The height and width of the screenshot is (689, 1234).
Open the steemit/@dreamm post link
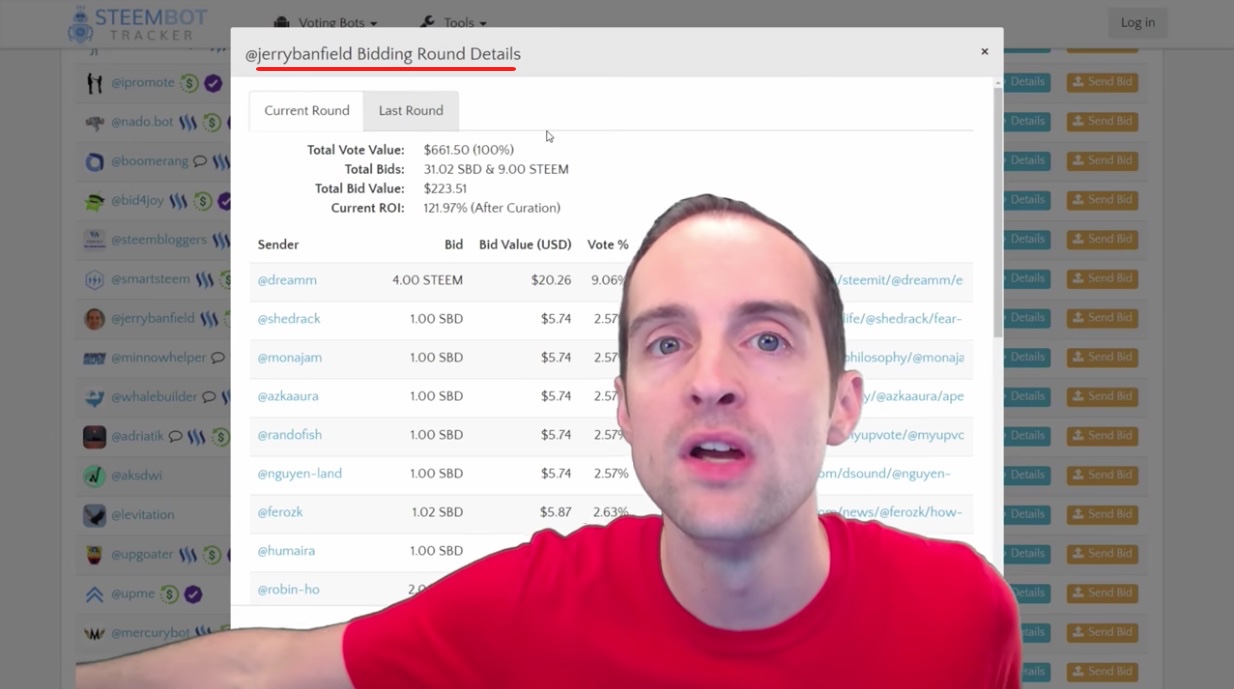coord(900,280)
